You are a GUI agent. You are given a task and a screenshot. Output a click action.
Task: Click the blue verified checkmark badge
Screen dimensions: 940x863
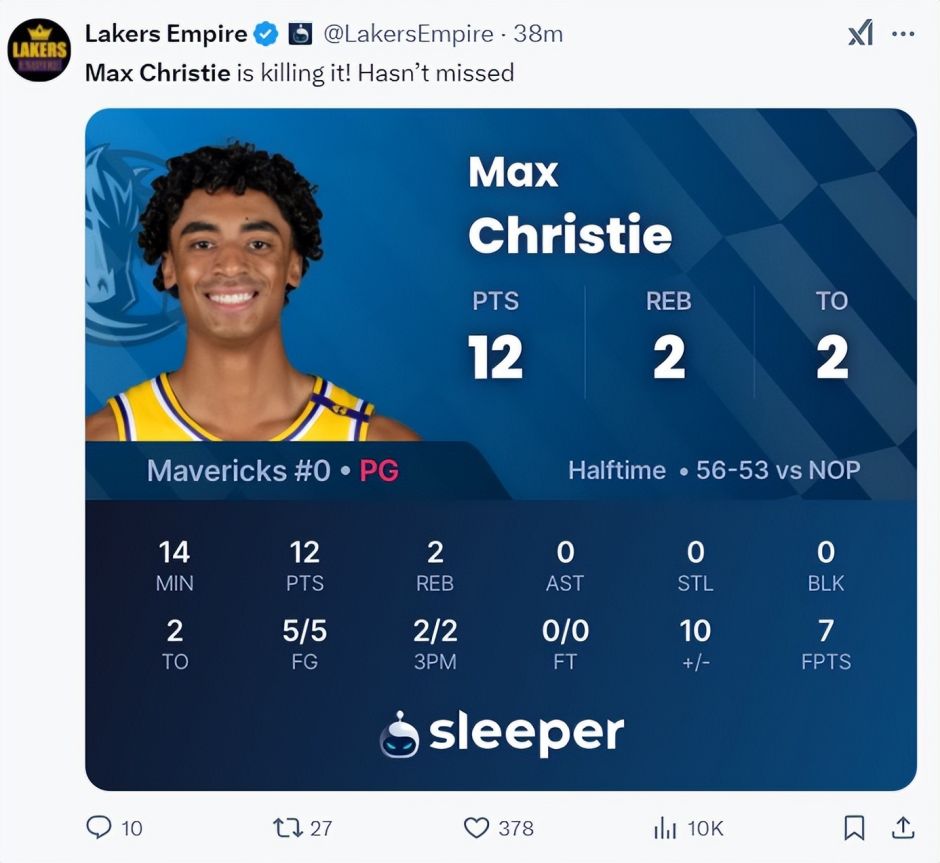click(x=265, y=34)
